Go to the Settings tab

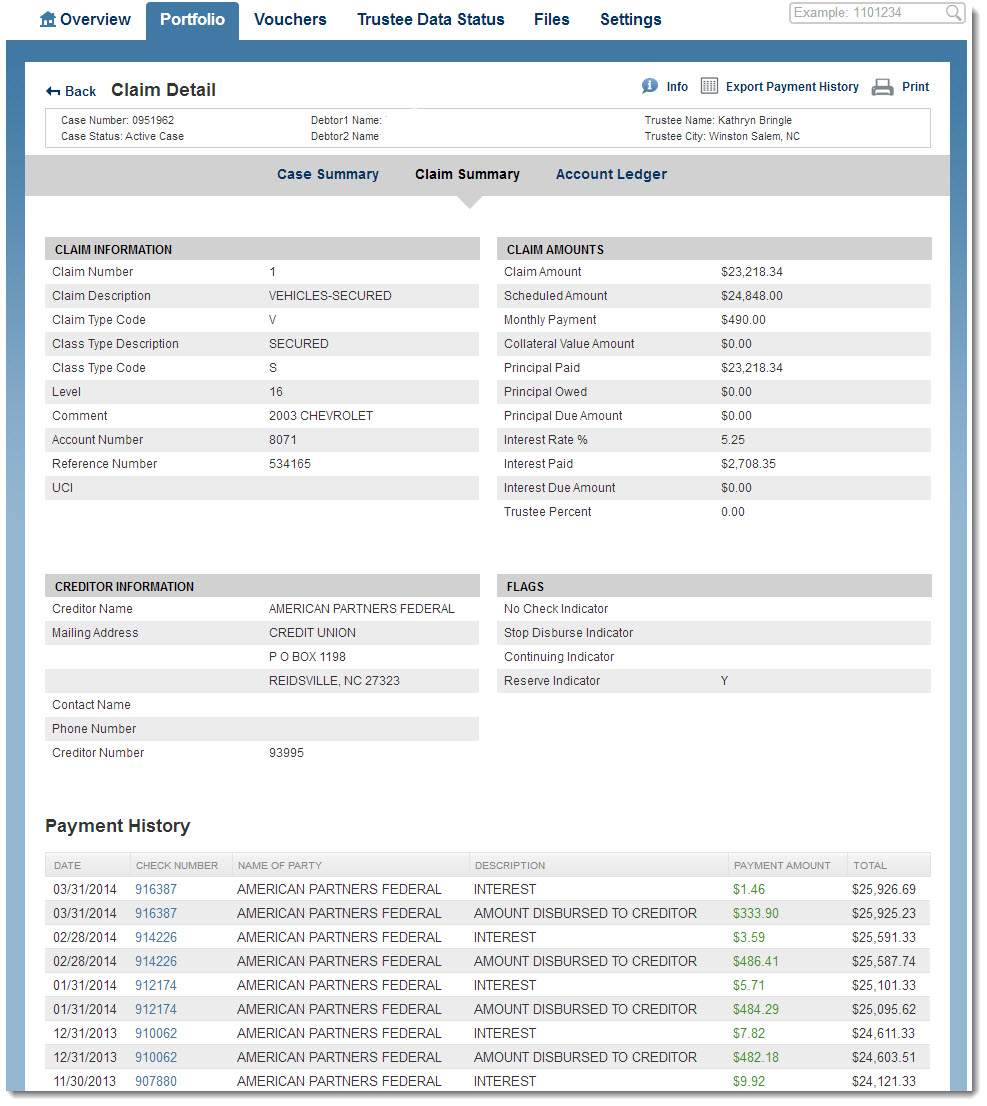coord(630,19)
